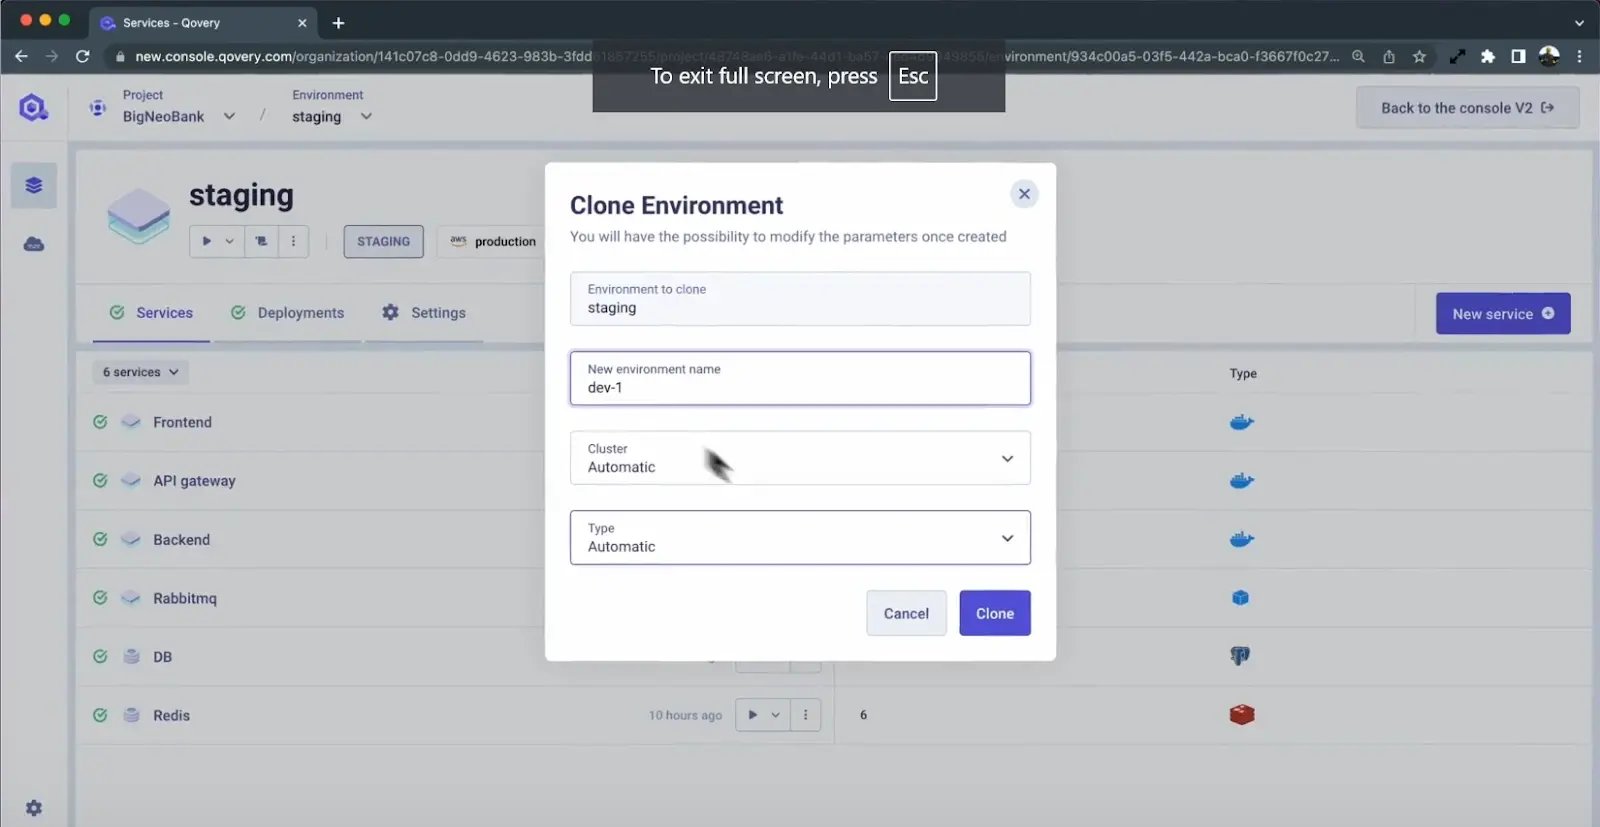The image size is (1600, 827).
Task: Open the browser profile avatar
Action: (x=1549, y=56)
